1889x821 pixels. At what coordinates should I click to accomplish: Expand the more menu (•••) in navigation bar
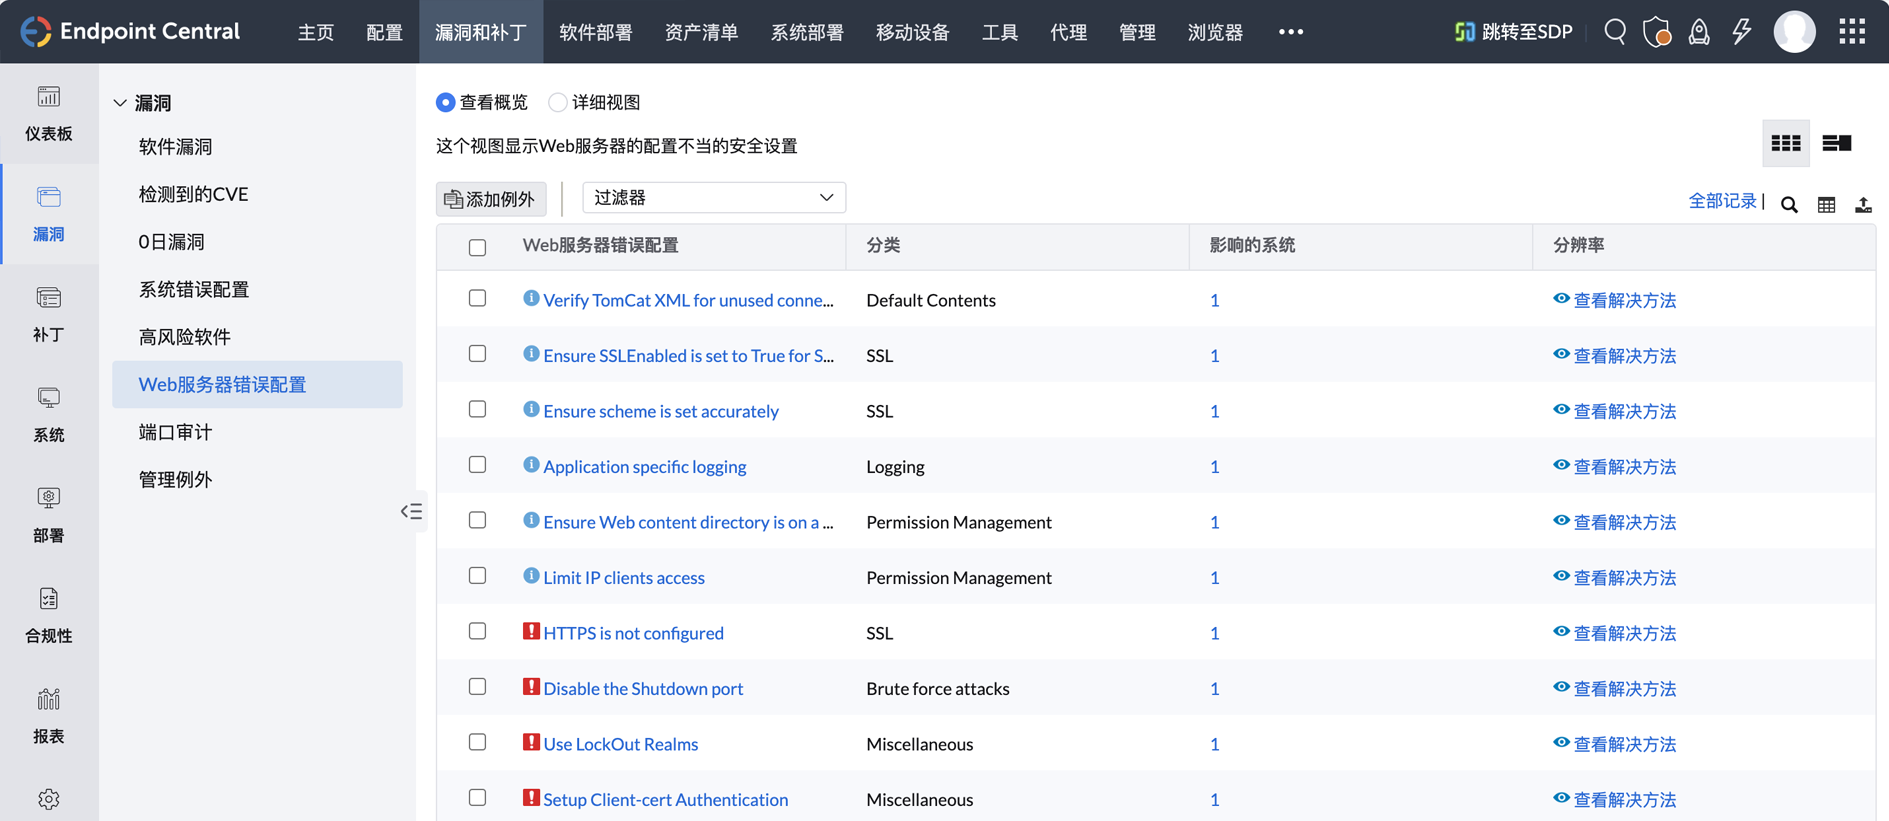coord(1290,32)
